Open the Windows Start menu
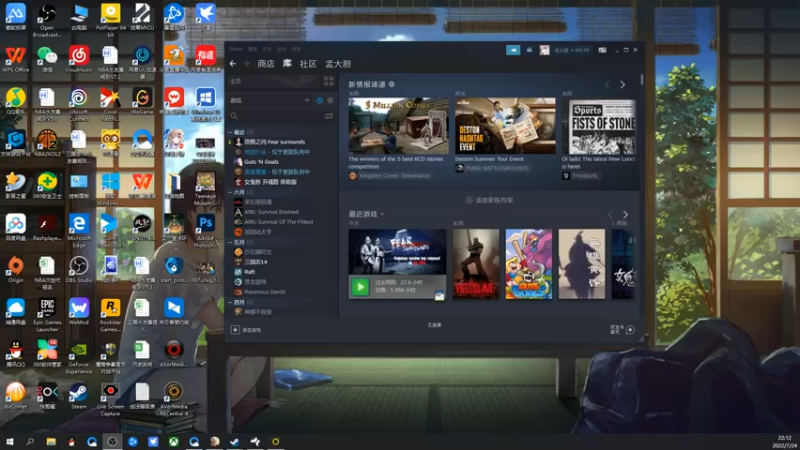This screenshot has height=450, width=800. click(x=10, y=442)
